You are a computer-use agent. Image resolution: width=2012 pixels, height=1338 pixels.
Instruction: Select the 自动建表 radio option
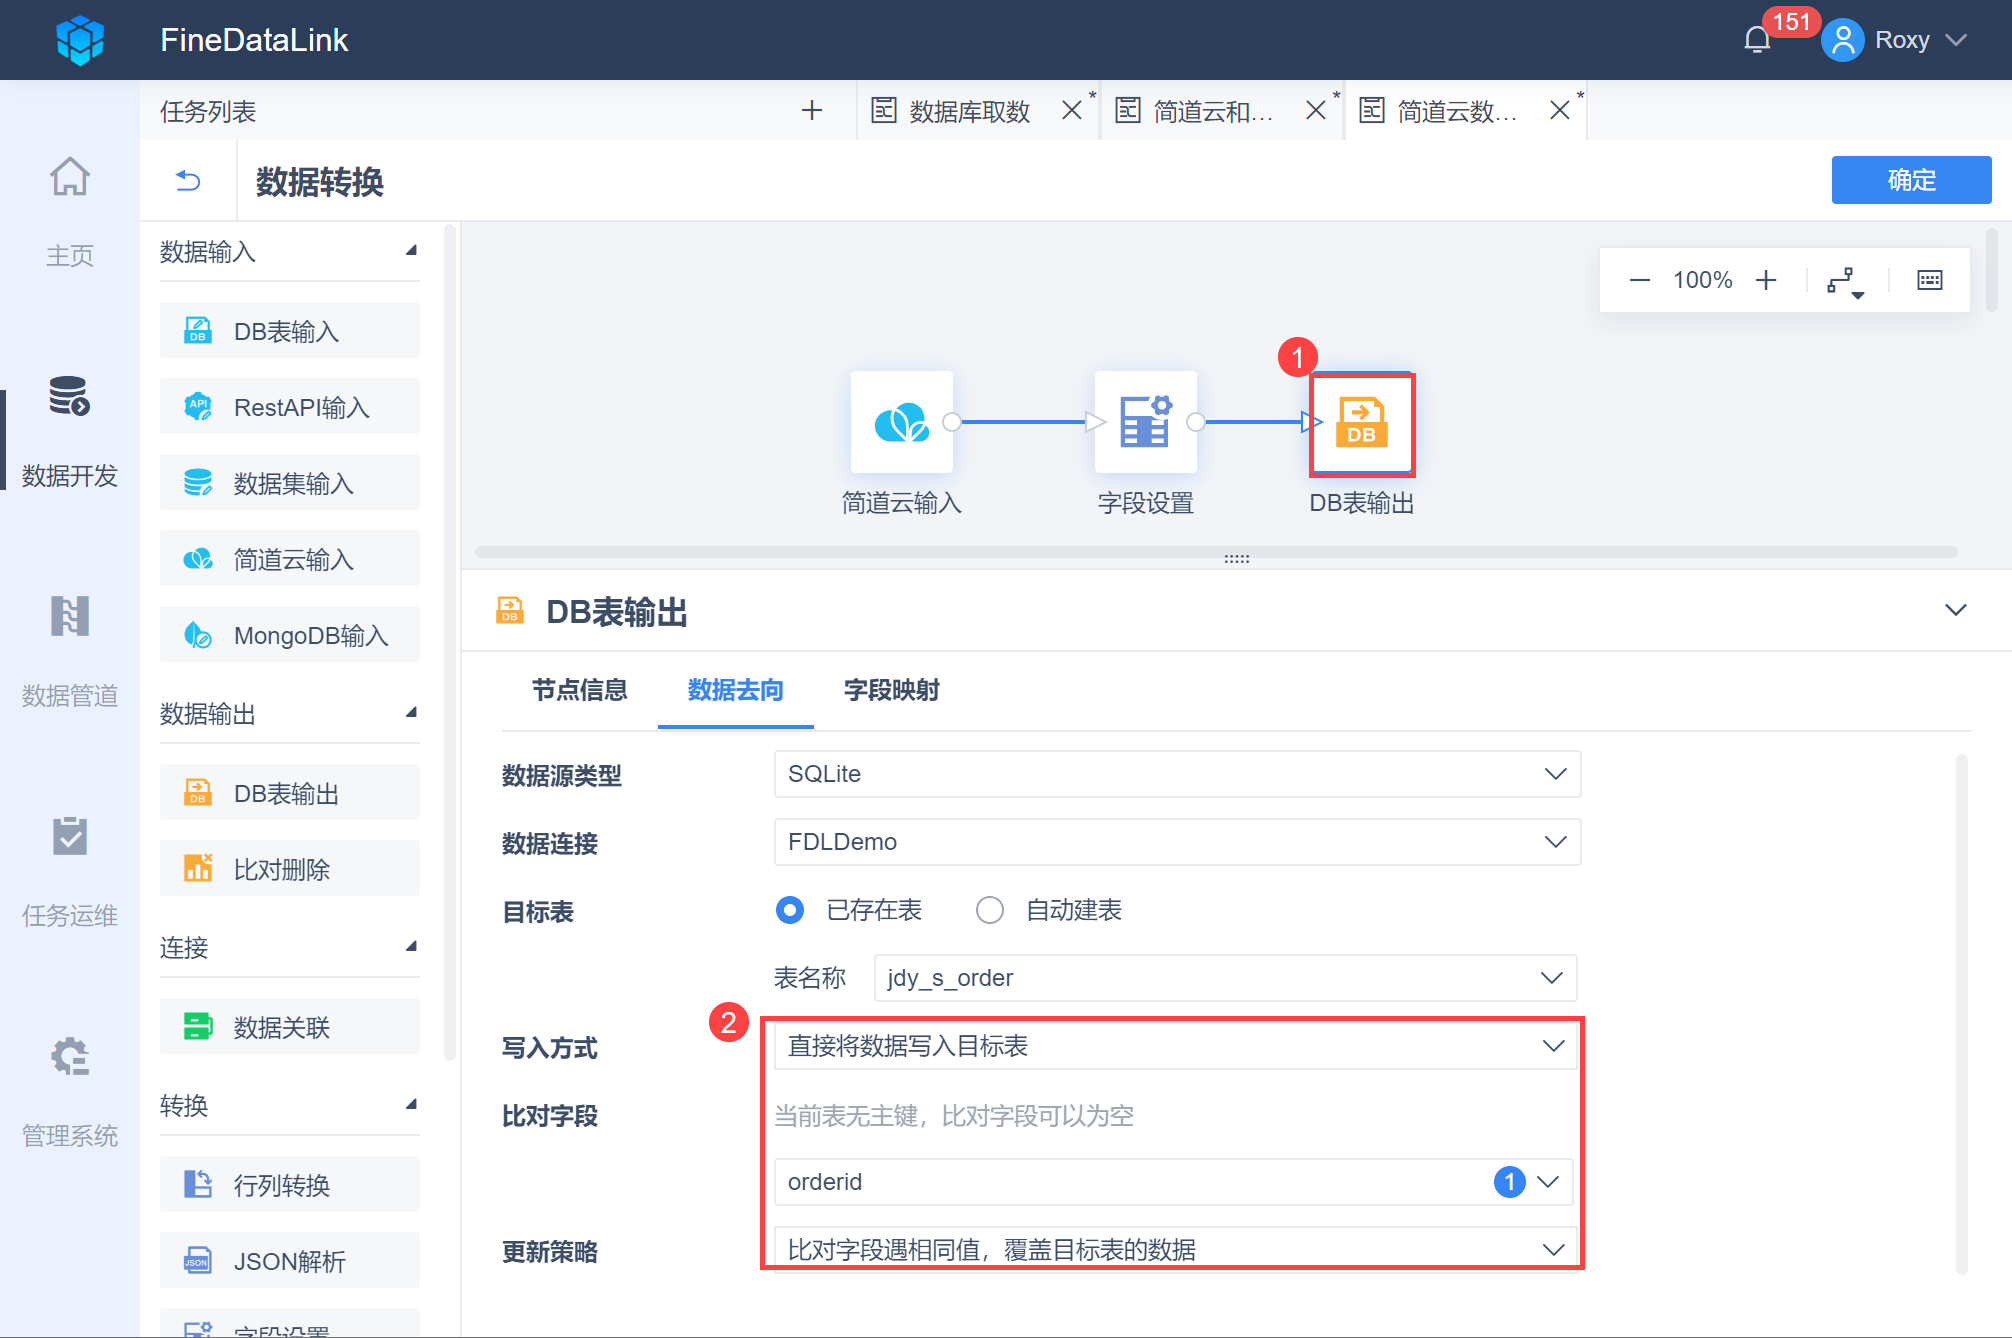point(990,910)
